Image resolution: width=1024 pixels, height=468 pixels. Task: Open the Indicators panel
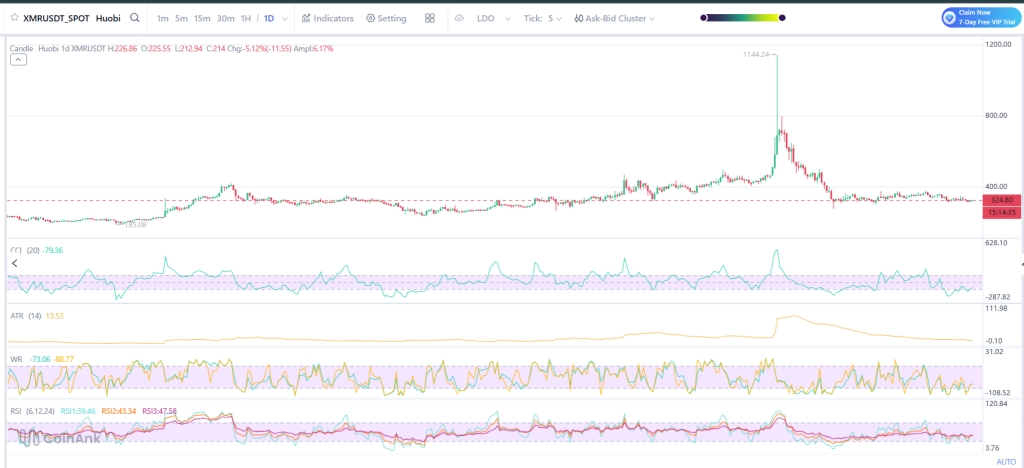(x=326, y=18)
